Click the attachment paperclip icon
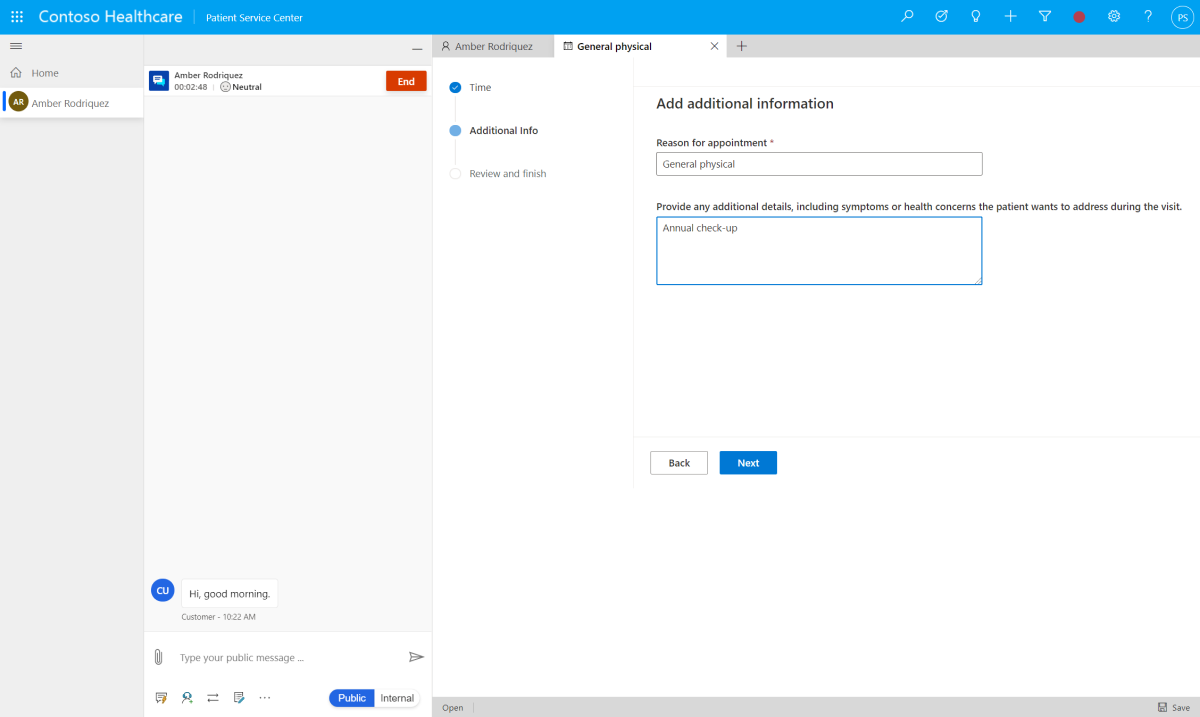Screen dimensions: 1200x717 pos(158,657)
